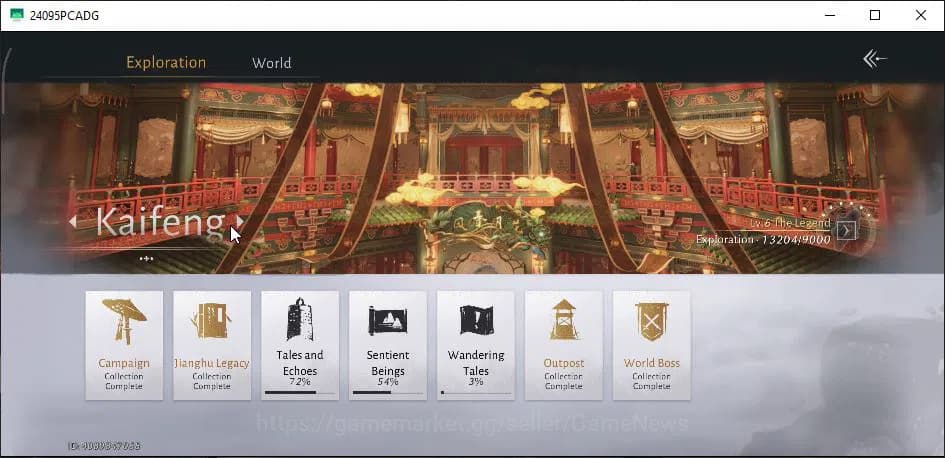Viewport: 945px width, 458px height.
Task: Click the Kaifeng region title
Action: 160,222
